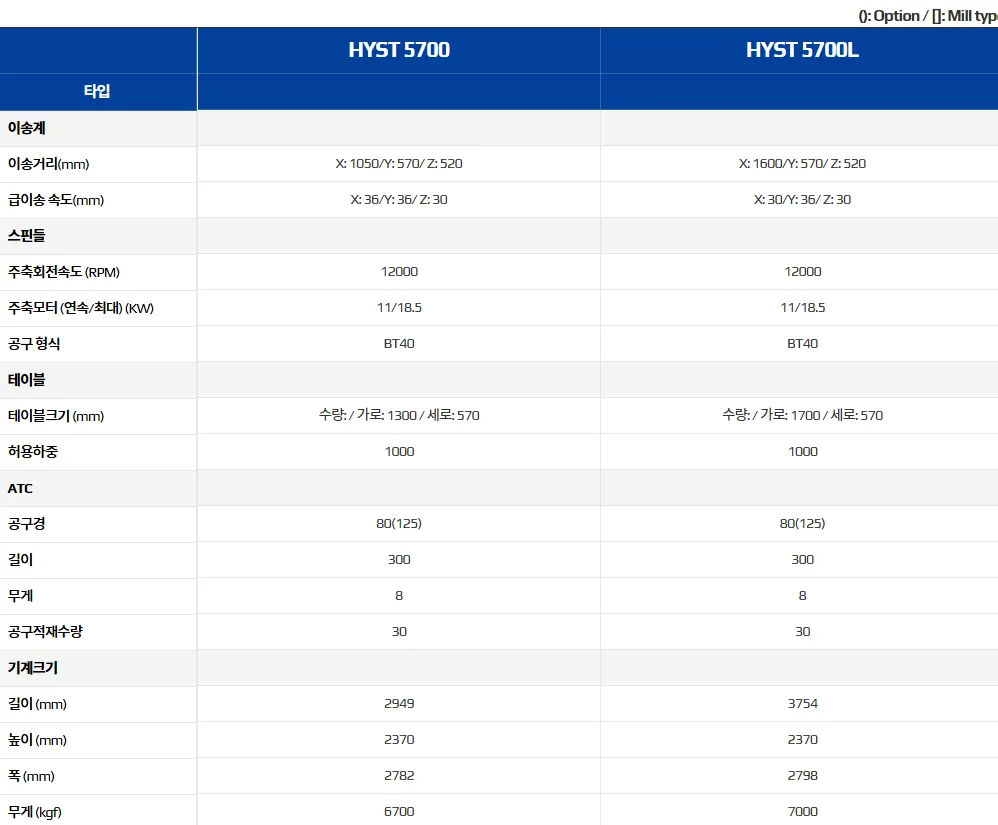Select 300 in the HYST 5700L column
Viewport: 998px width, 825px height.
pyautogui.click(x=803, y=560)
